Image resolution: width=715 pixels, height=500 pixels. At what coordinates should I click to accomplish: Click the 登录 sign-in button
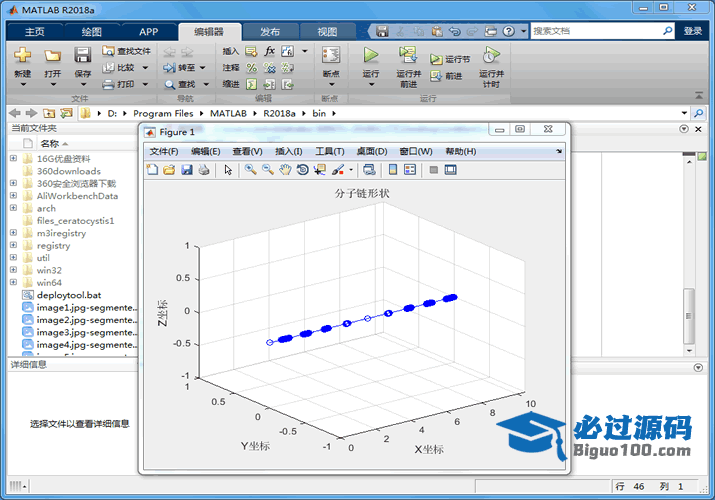(693, 32)
